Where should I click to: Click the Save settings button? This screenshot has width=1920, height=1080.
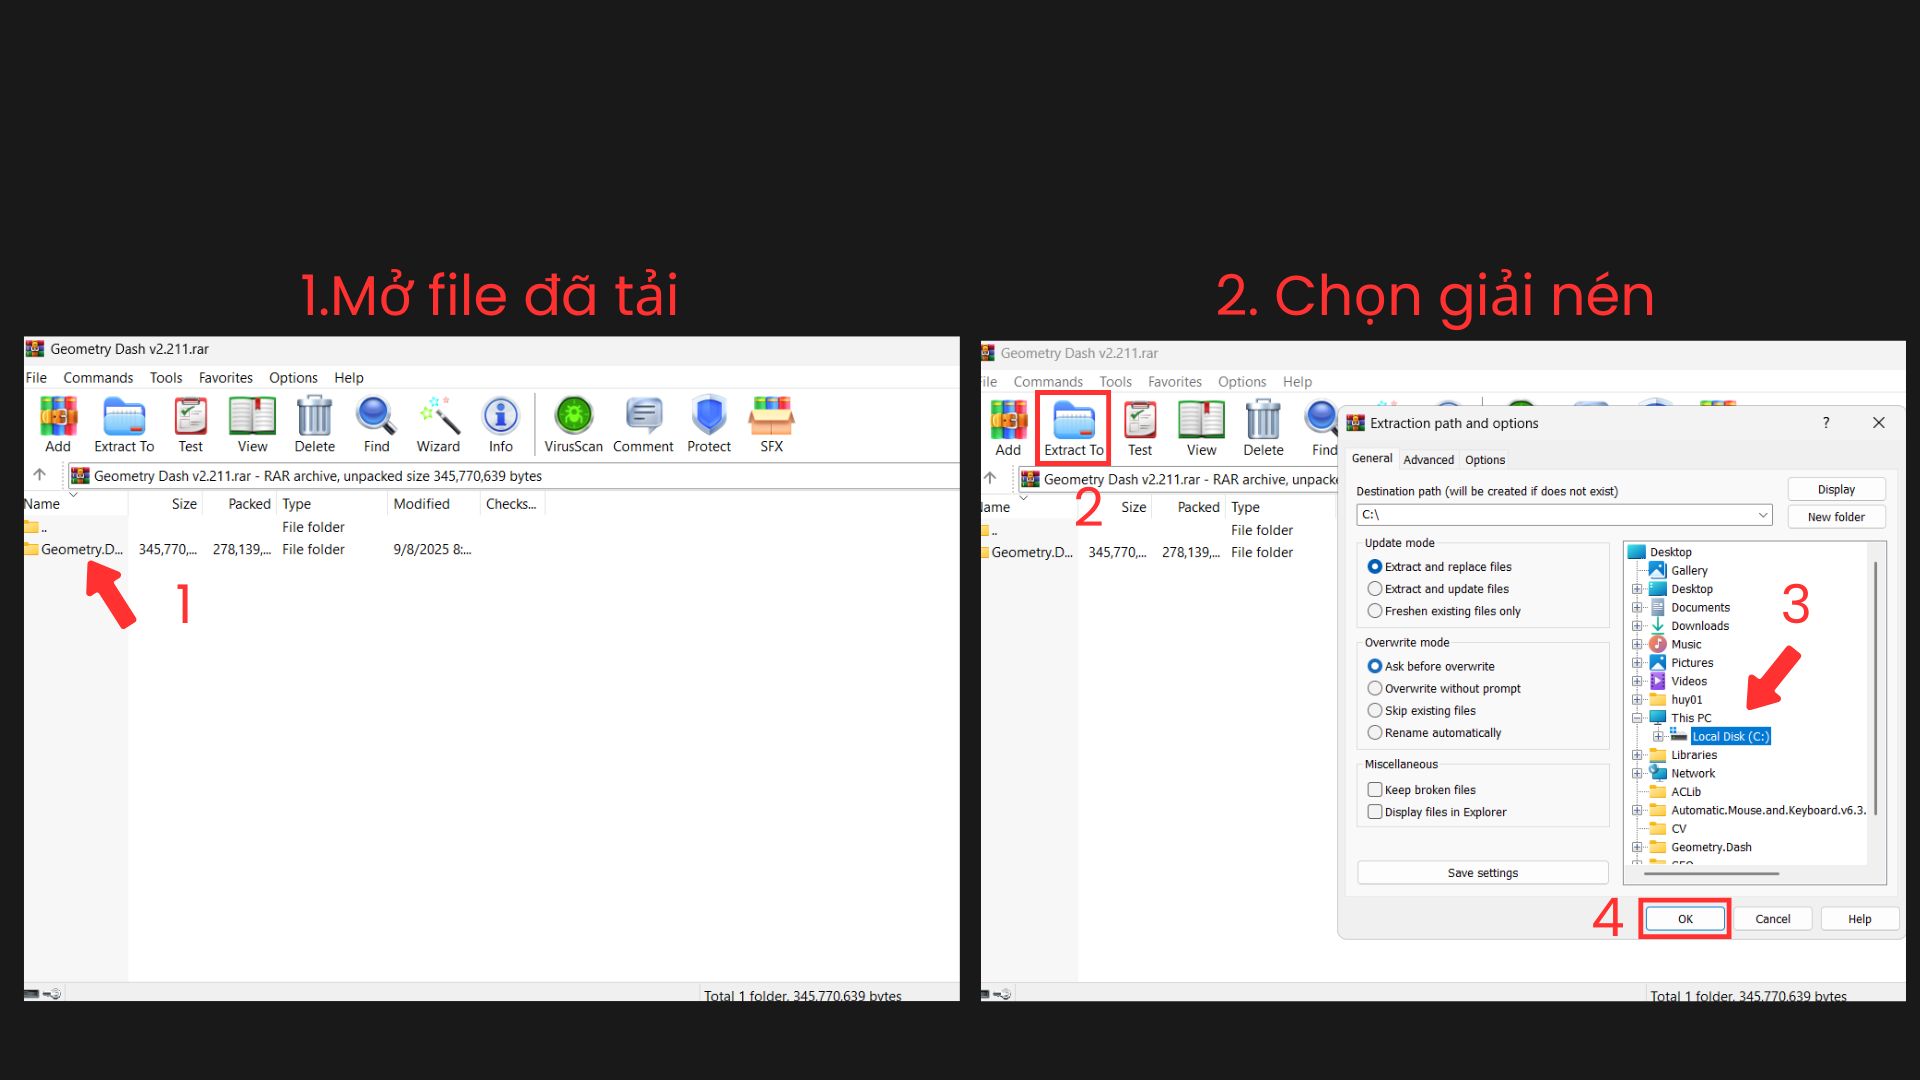(x=1482, y=873)
